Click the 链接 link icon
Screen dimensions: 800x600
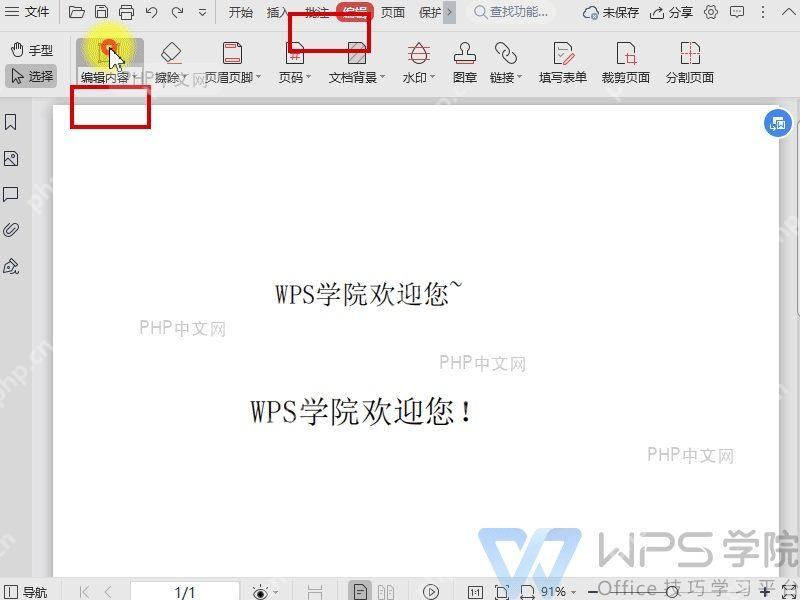[x=506, y=53]
